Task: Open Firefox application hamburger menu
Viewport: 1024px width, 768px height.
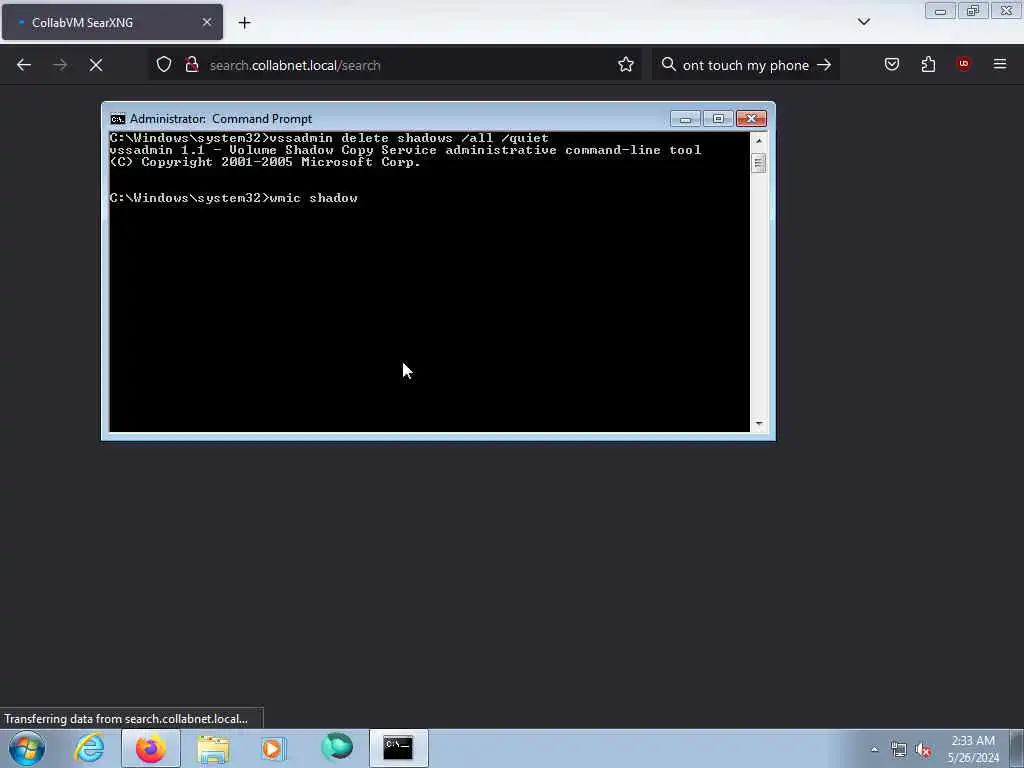Action: tap(1000, 65)
